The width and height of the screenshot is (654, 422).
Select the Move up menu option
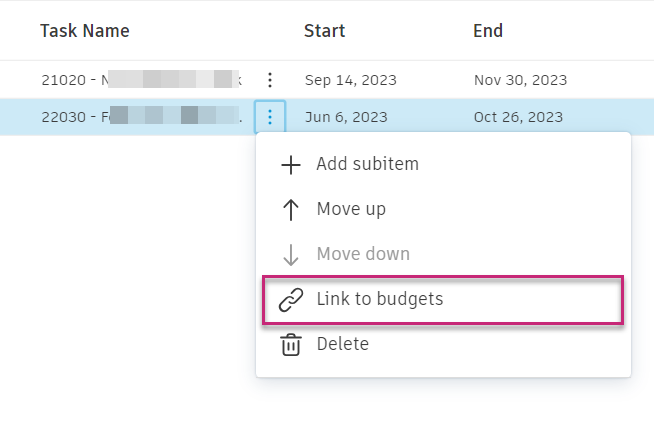tap(351, 209)
